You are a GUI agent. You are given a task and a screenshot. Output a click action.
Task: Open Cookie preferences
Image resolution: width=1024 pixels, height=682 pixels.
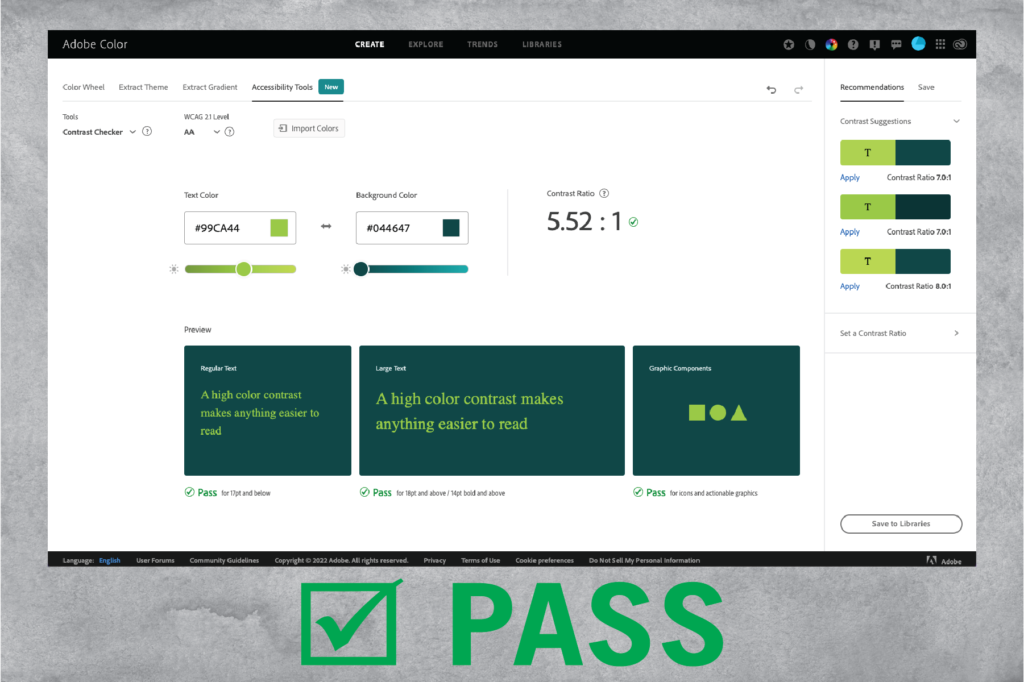pyautogui.click(x=545, y=560)
